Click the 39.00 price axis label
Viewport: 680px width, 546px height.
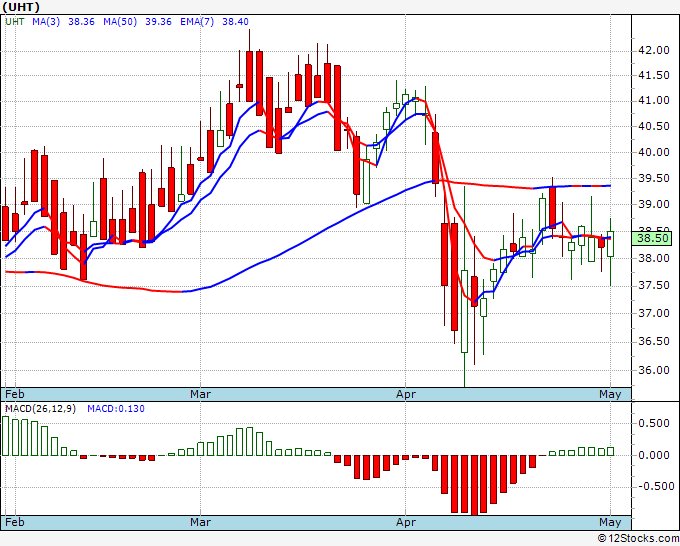pos(654,204)
